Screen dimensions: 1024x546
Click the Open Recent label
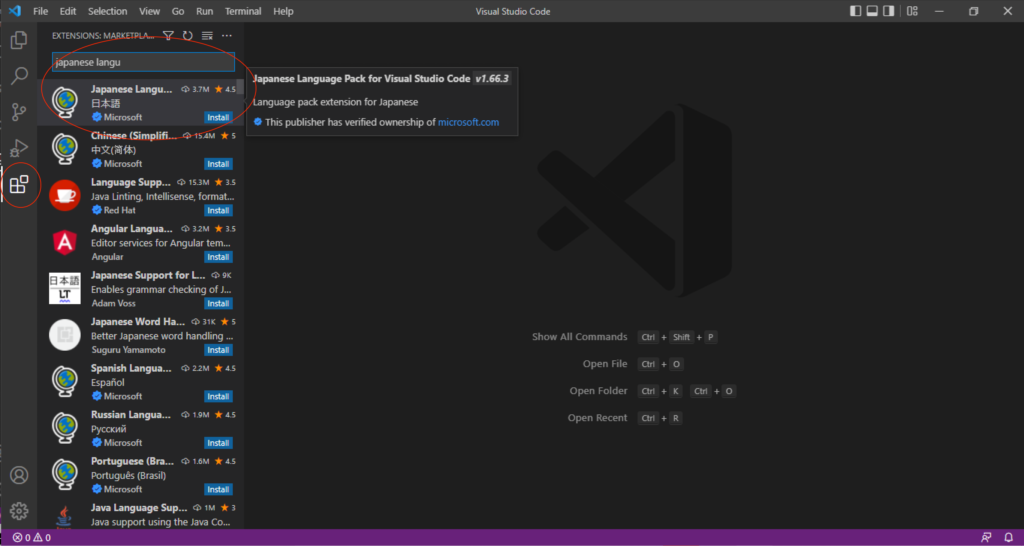[598, 418]
